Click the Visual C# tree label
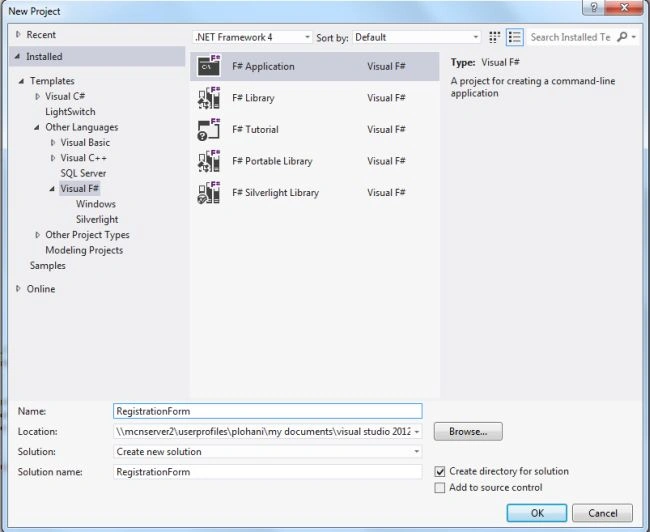650x532 pixels. (x=65, y=96)
